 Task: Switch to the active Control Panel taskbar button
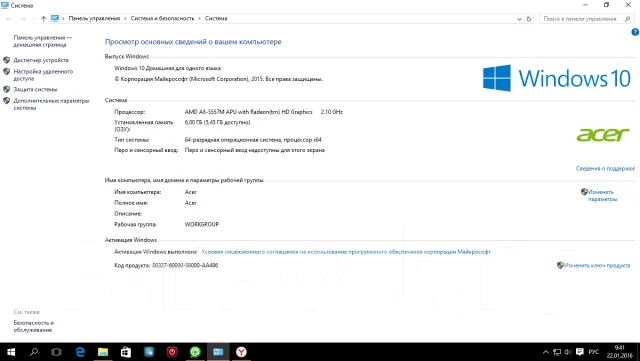(x=218, y=352)
